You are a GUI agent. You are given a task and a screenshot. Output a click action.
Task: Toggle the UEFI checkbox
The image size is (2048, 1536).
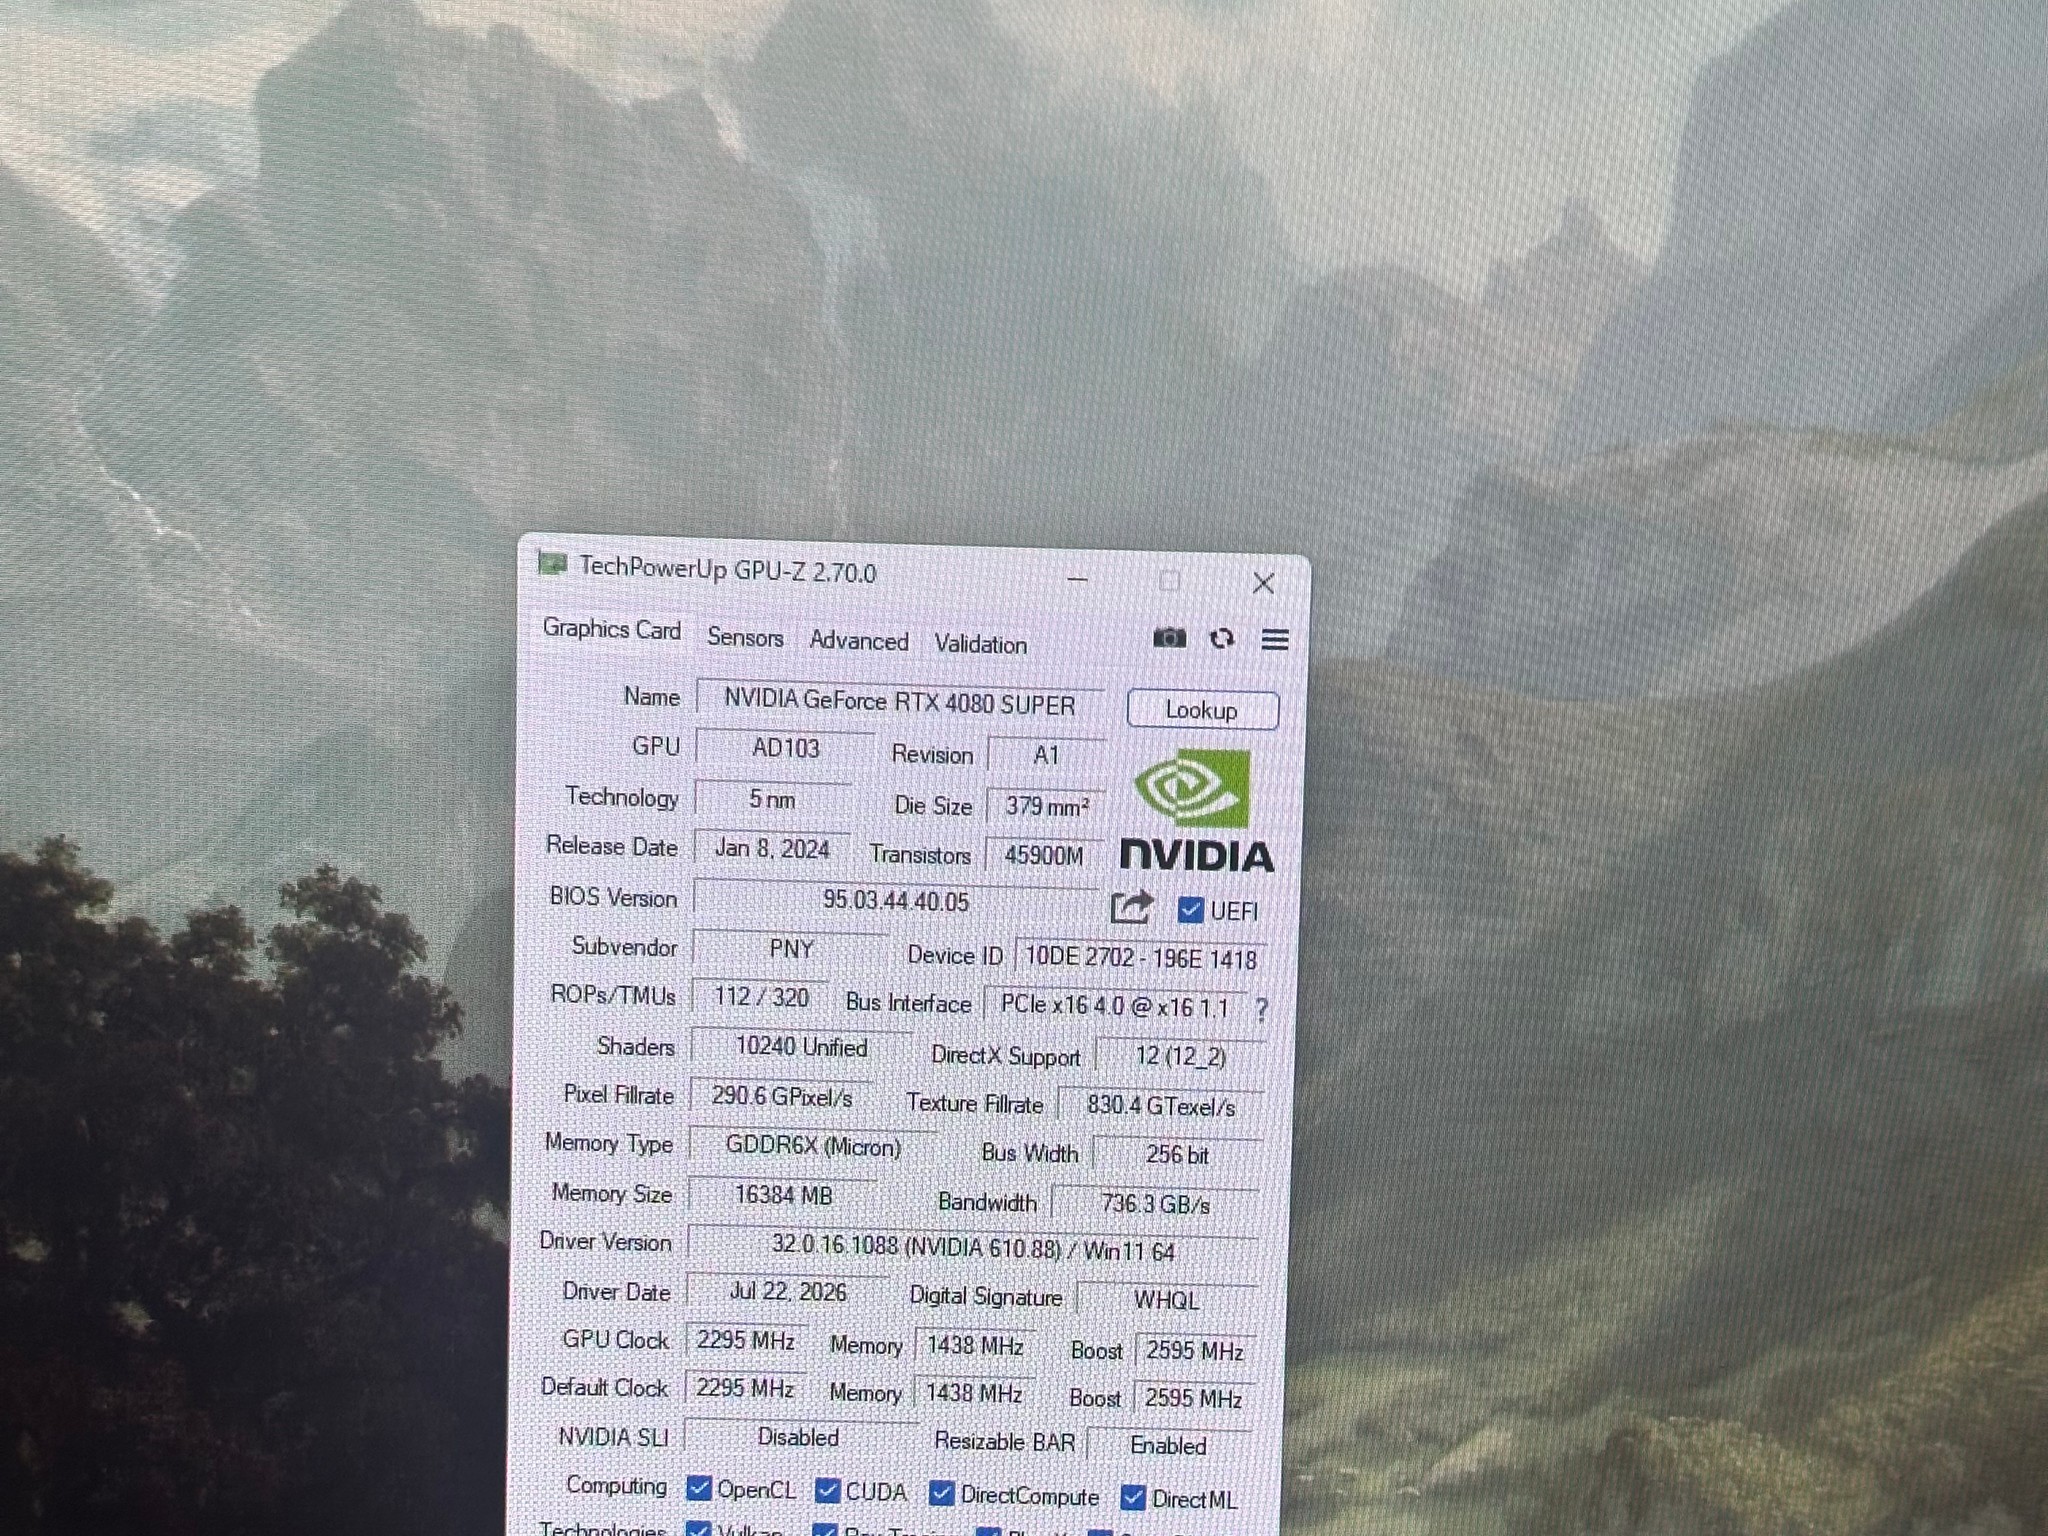(x=1190, y=910)
